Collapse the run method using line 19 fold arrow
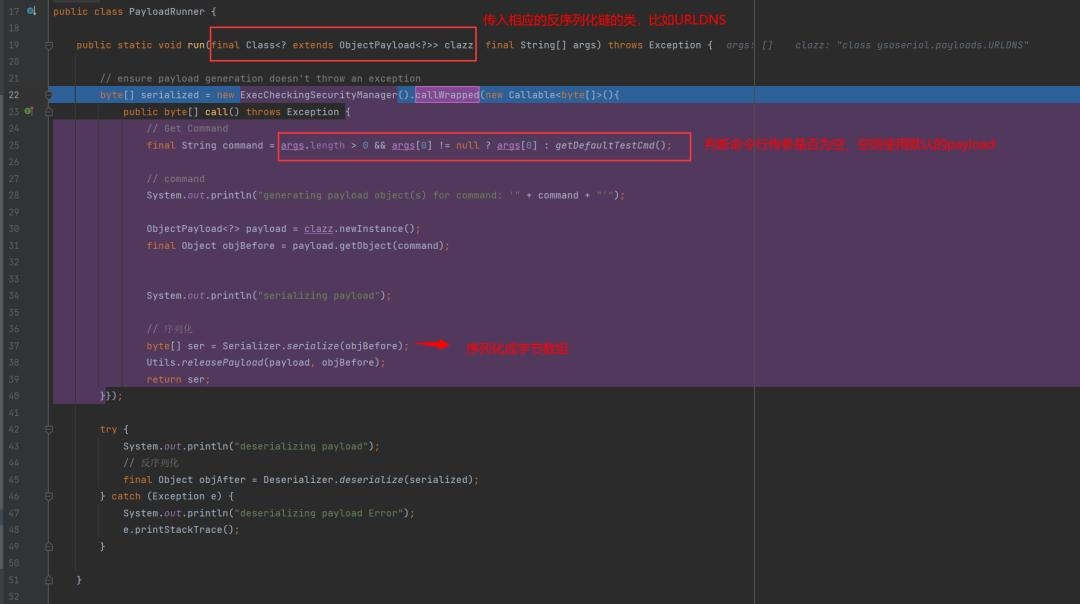This screenshot has width=1080, height=604. [x=47, y=44]
